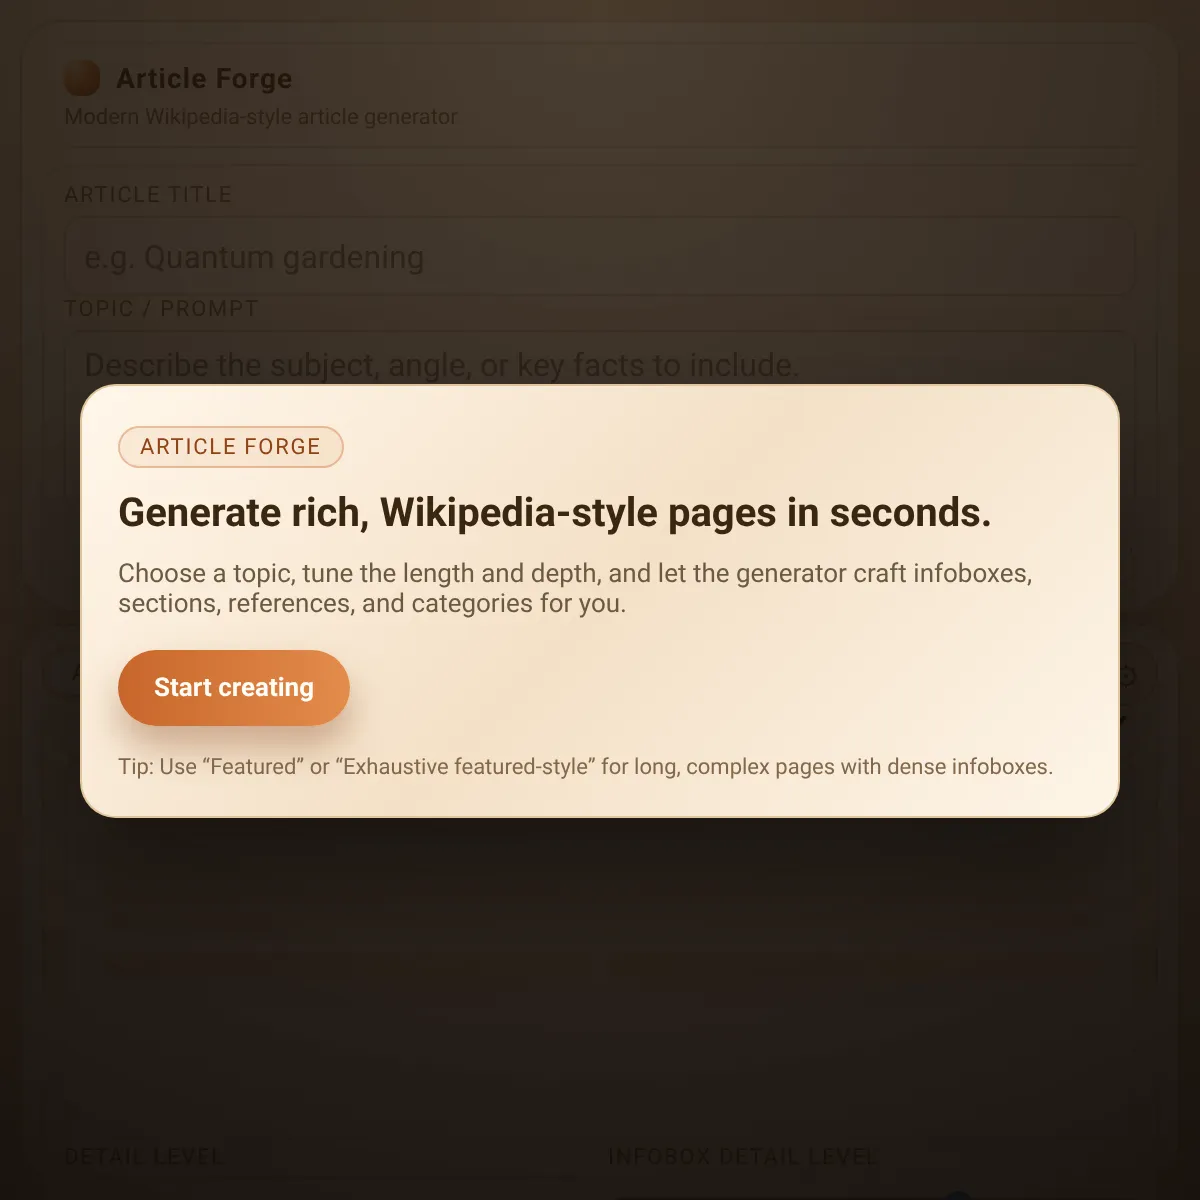Screen dimensions: 1200x1200
Task: Click the Tip text about Featured pages
Action: pos(585,767)
